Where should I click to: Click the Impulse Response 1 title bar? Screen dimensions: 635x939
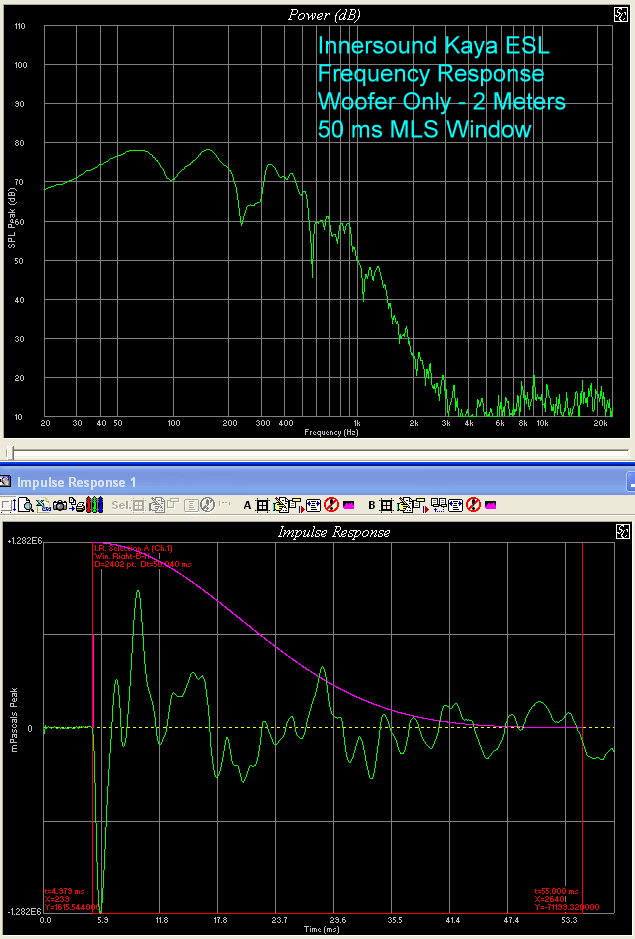[x=318, y=481]
